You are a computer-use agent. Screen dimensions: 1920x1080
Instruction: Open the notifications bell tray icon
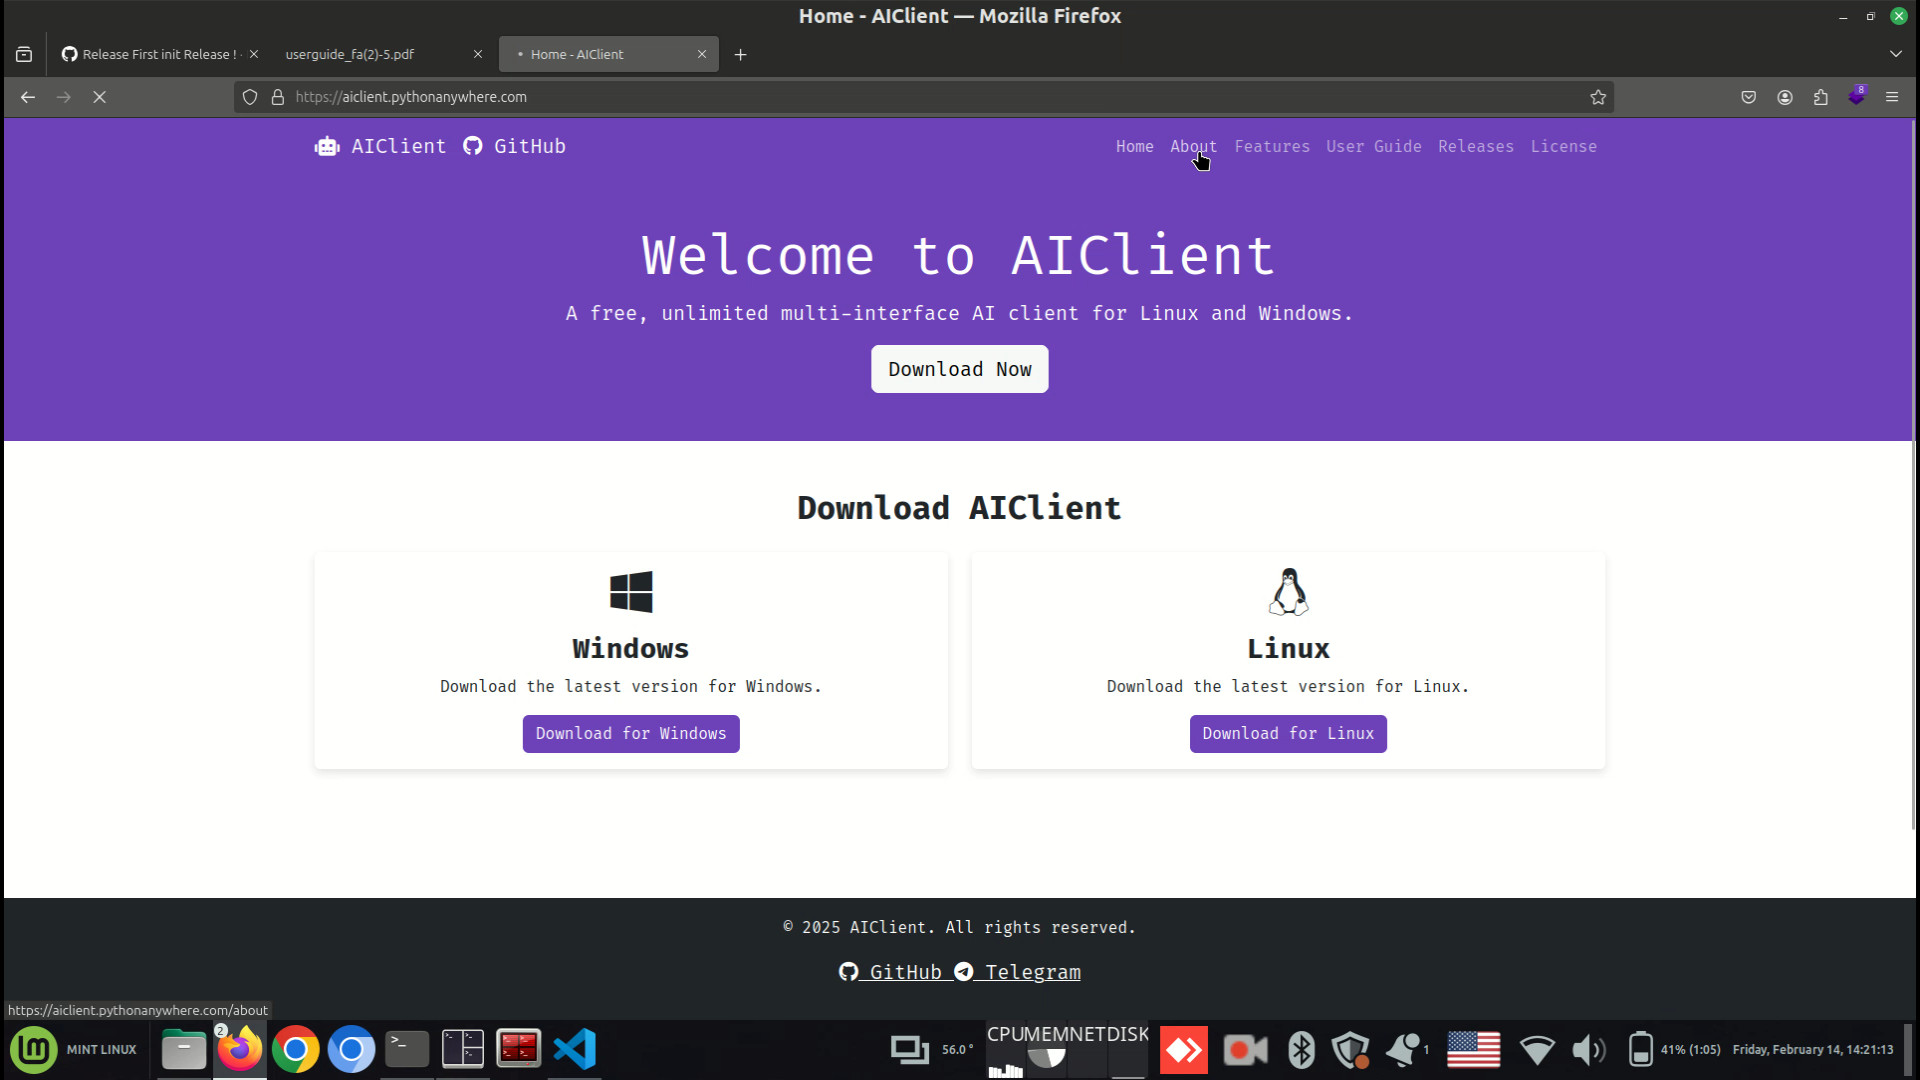click(x=1405, y=1050)
